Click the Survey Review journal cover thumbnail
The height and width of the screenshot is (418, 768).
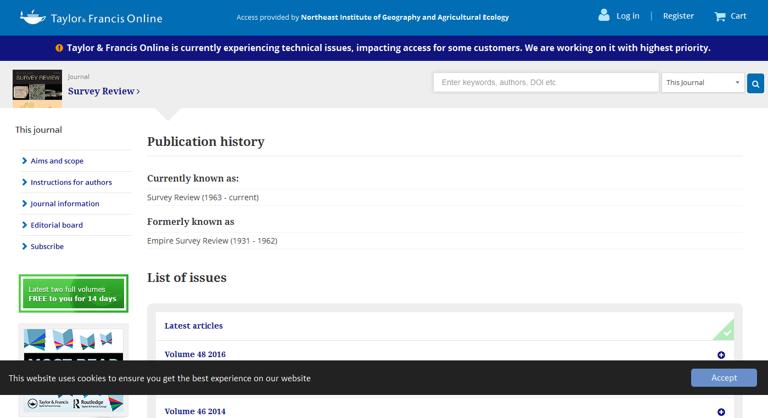click(x=37, y=88)
